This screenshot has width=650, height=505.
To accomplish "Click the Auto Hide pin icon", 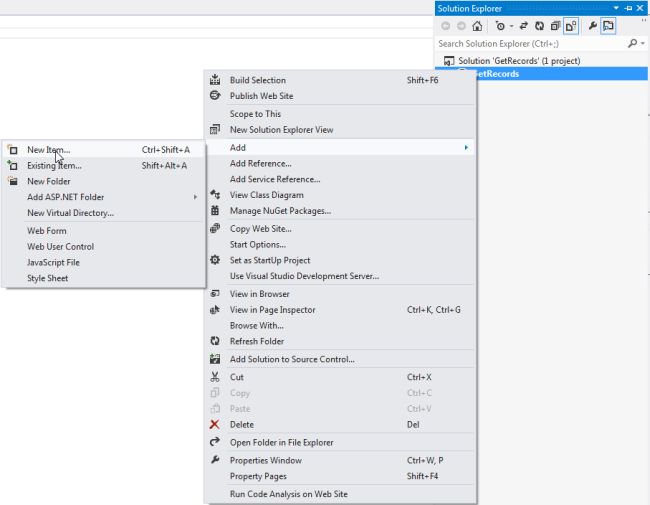I will tap(628, 8).
